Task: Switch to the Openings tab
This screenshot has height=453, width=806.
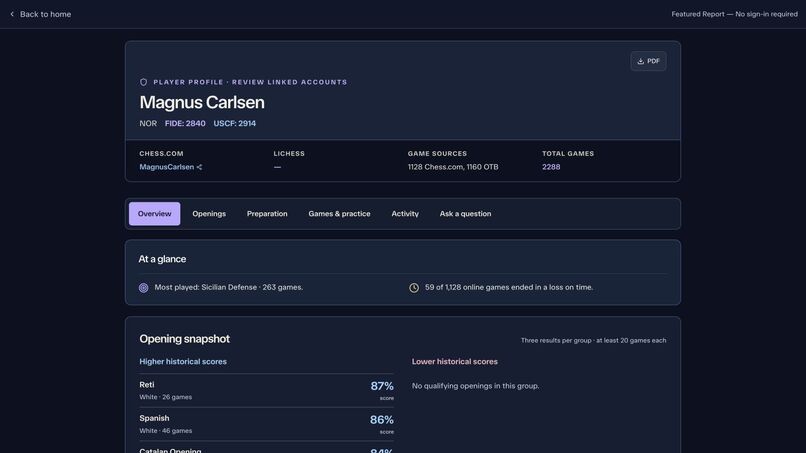Action: click(209, 214)
